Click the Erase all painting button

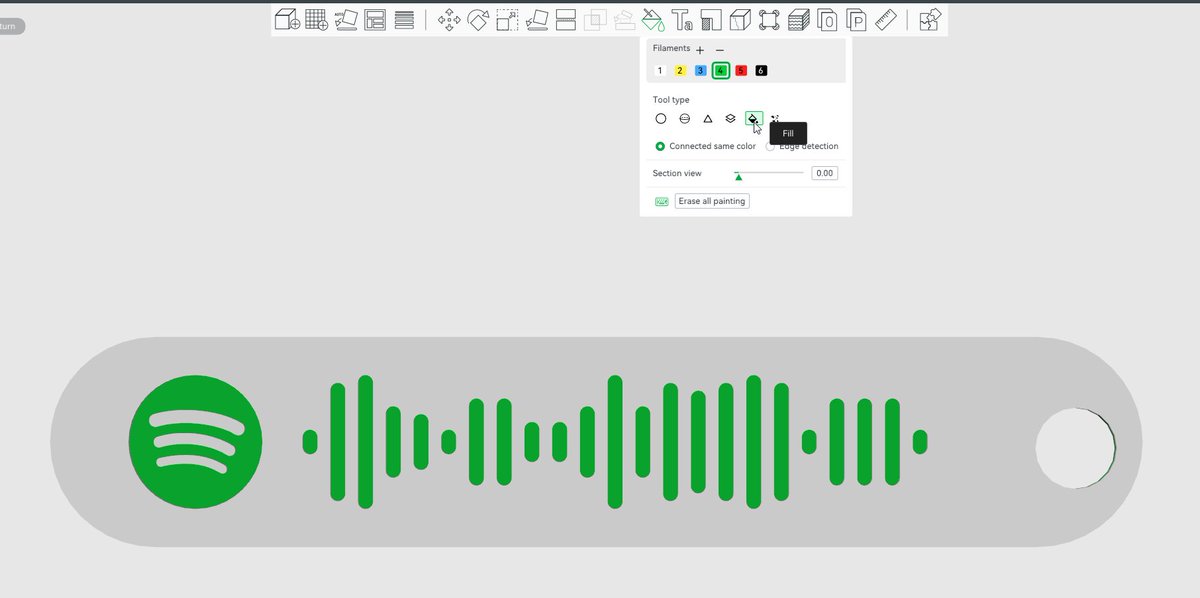[712, 201]
